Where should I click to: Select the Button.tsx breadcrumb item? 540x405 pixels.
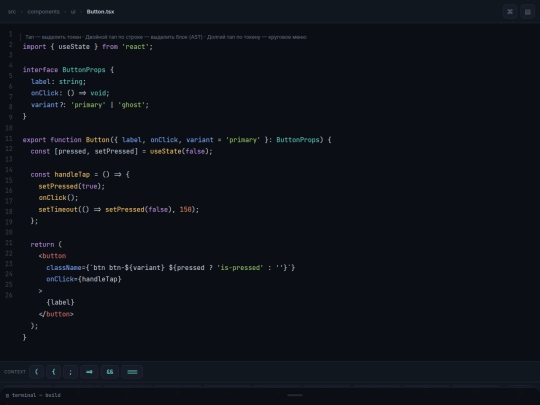tap(100, 12)
